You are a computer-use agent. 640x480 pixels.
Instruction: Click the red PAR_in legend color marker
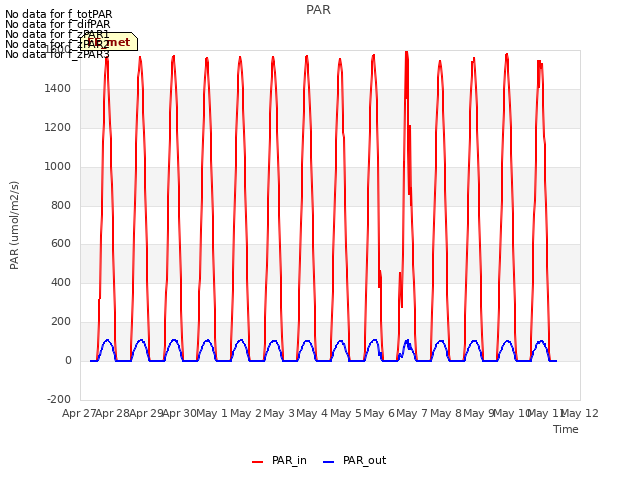[x=258, y=462]
